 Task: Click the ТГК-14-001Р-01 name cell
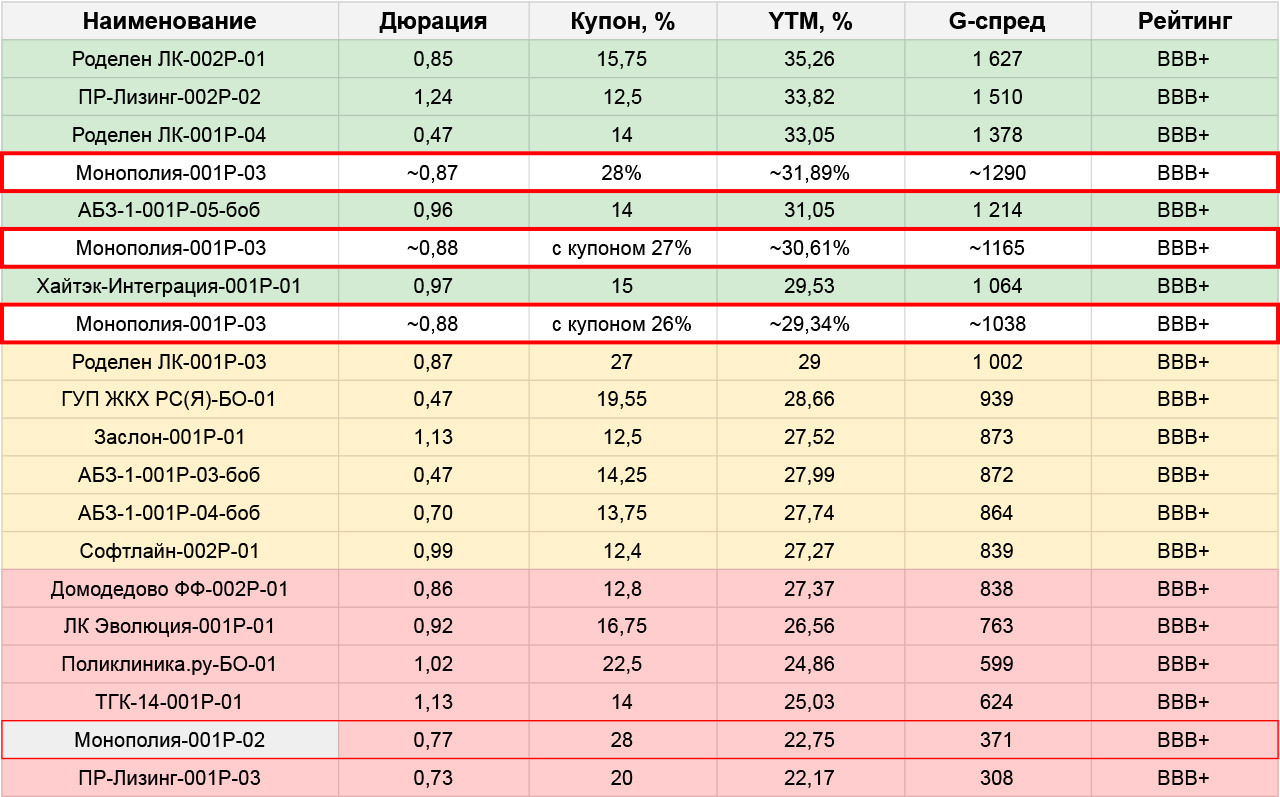(169, 702)
